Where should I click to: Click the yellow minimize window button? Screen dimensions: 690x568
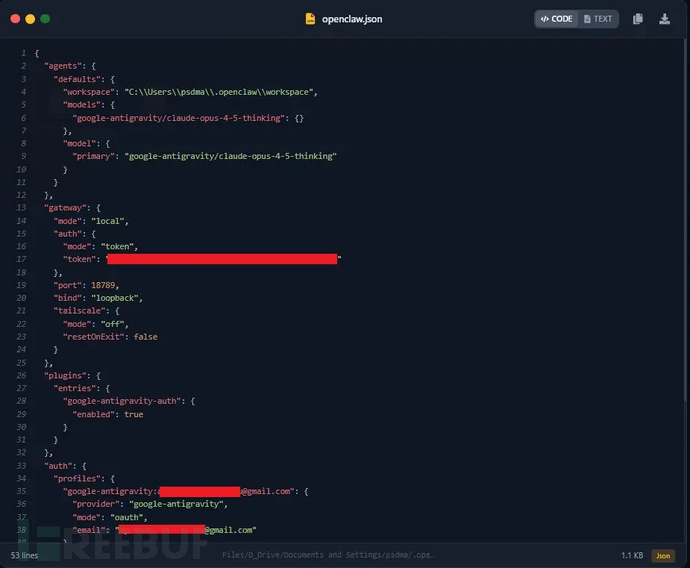[x=30, y=18]
